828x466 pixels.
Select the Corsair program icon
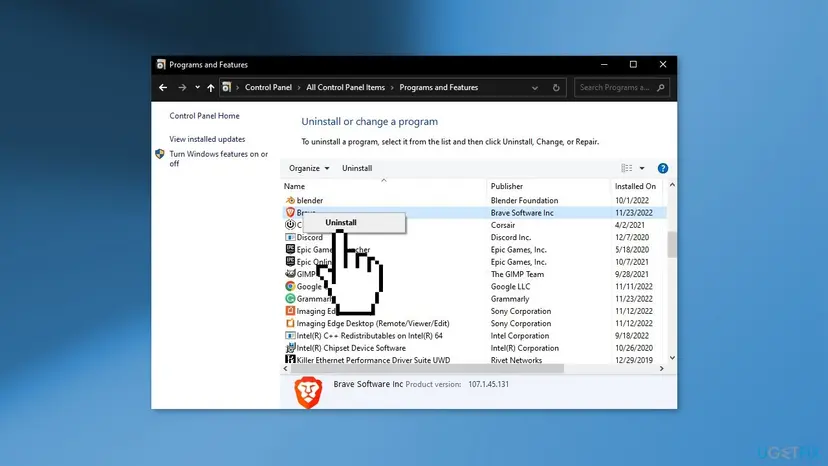click(290, 225)
